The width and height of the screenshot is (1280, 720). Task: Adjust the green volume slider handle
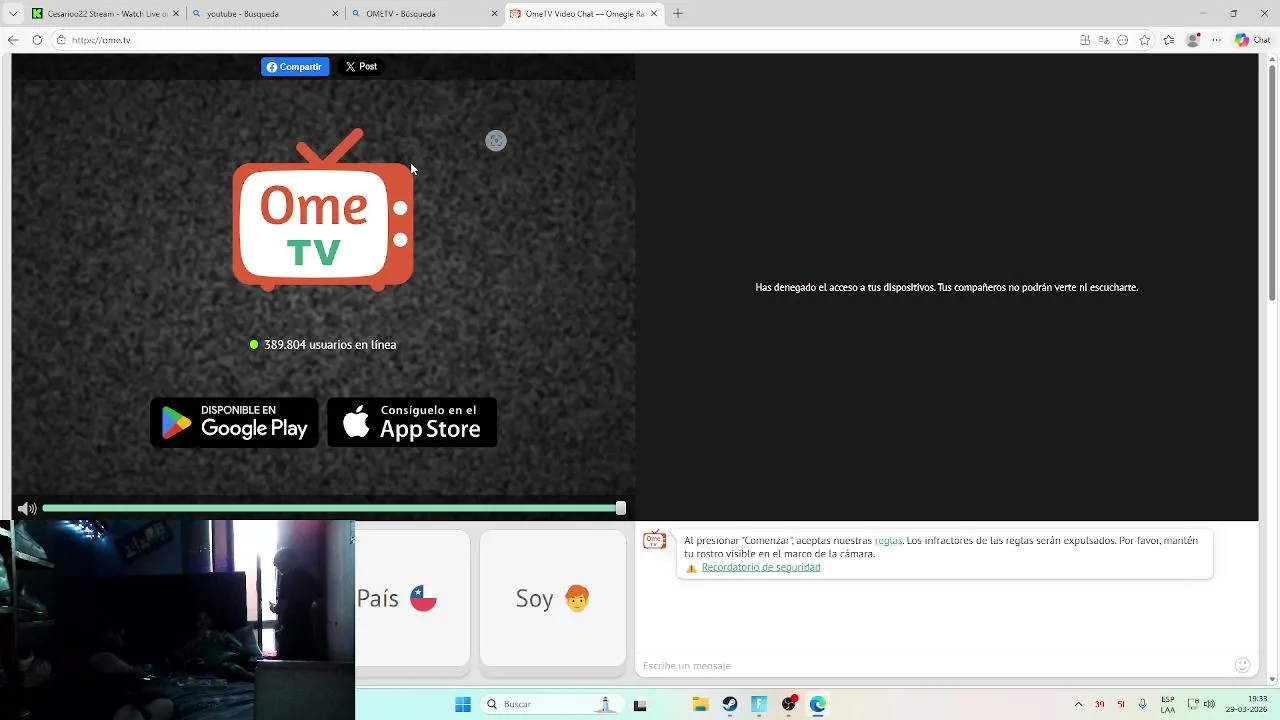coord(621,508)
